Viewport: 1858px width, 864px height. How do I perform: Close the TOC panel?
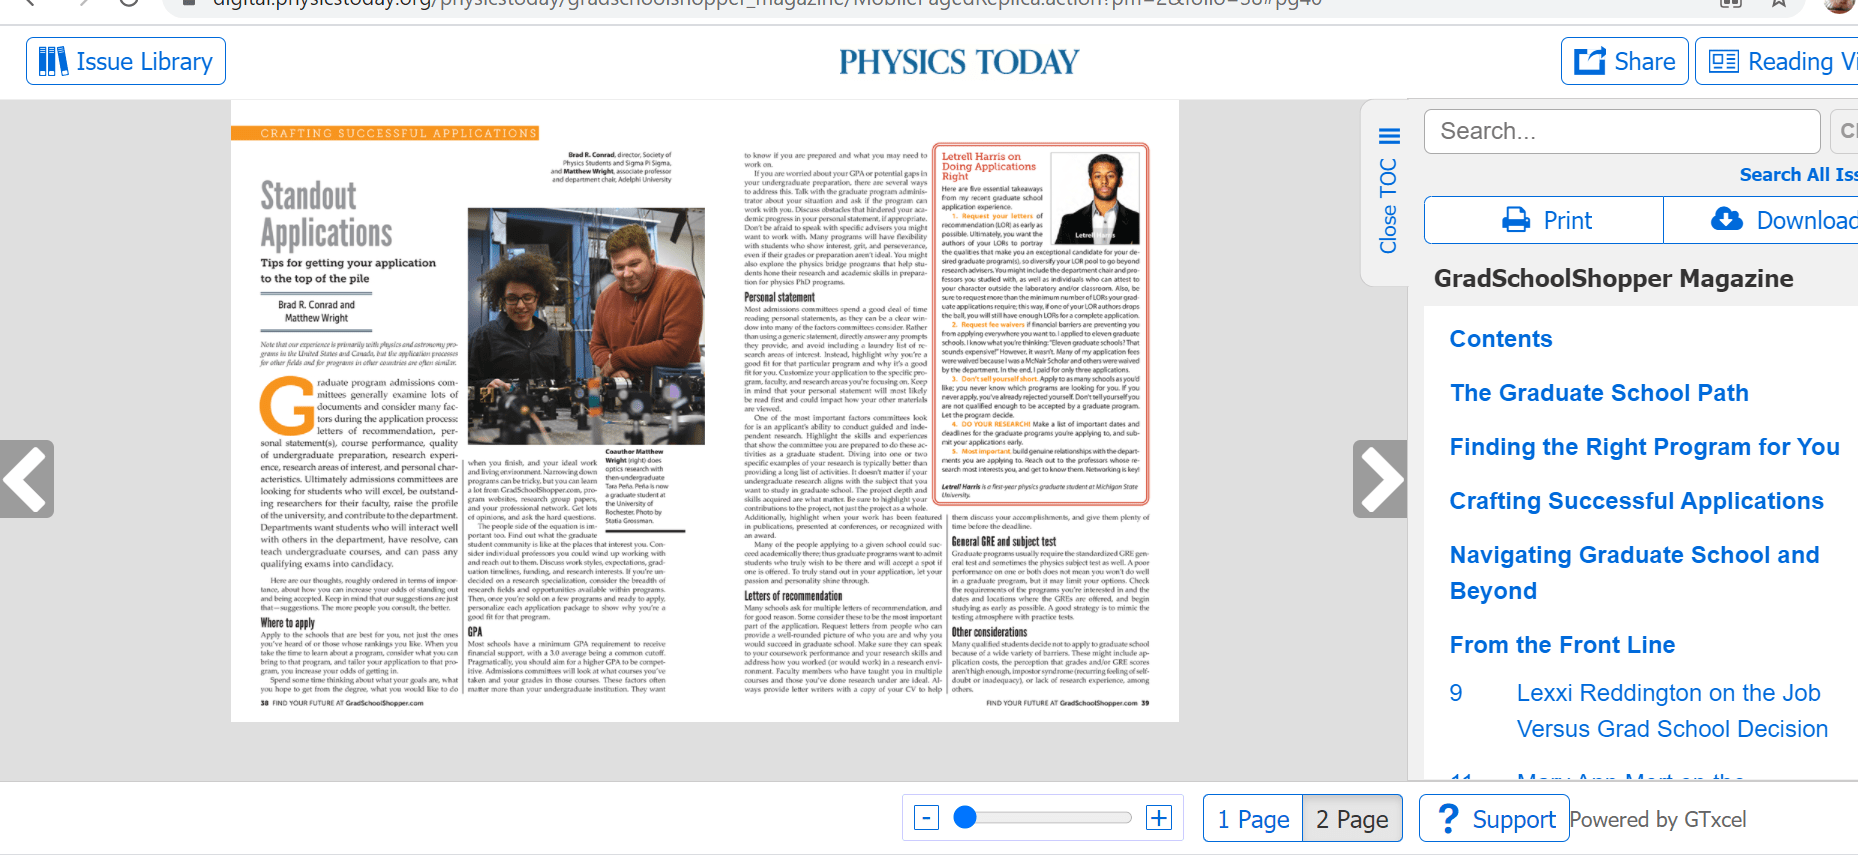pyautogui.click(x=1388, y=191)
